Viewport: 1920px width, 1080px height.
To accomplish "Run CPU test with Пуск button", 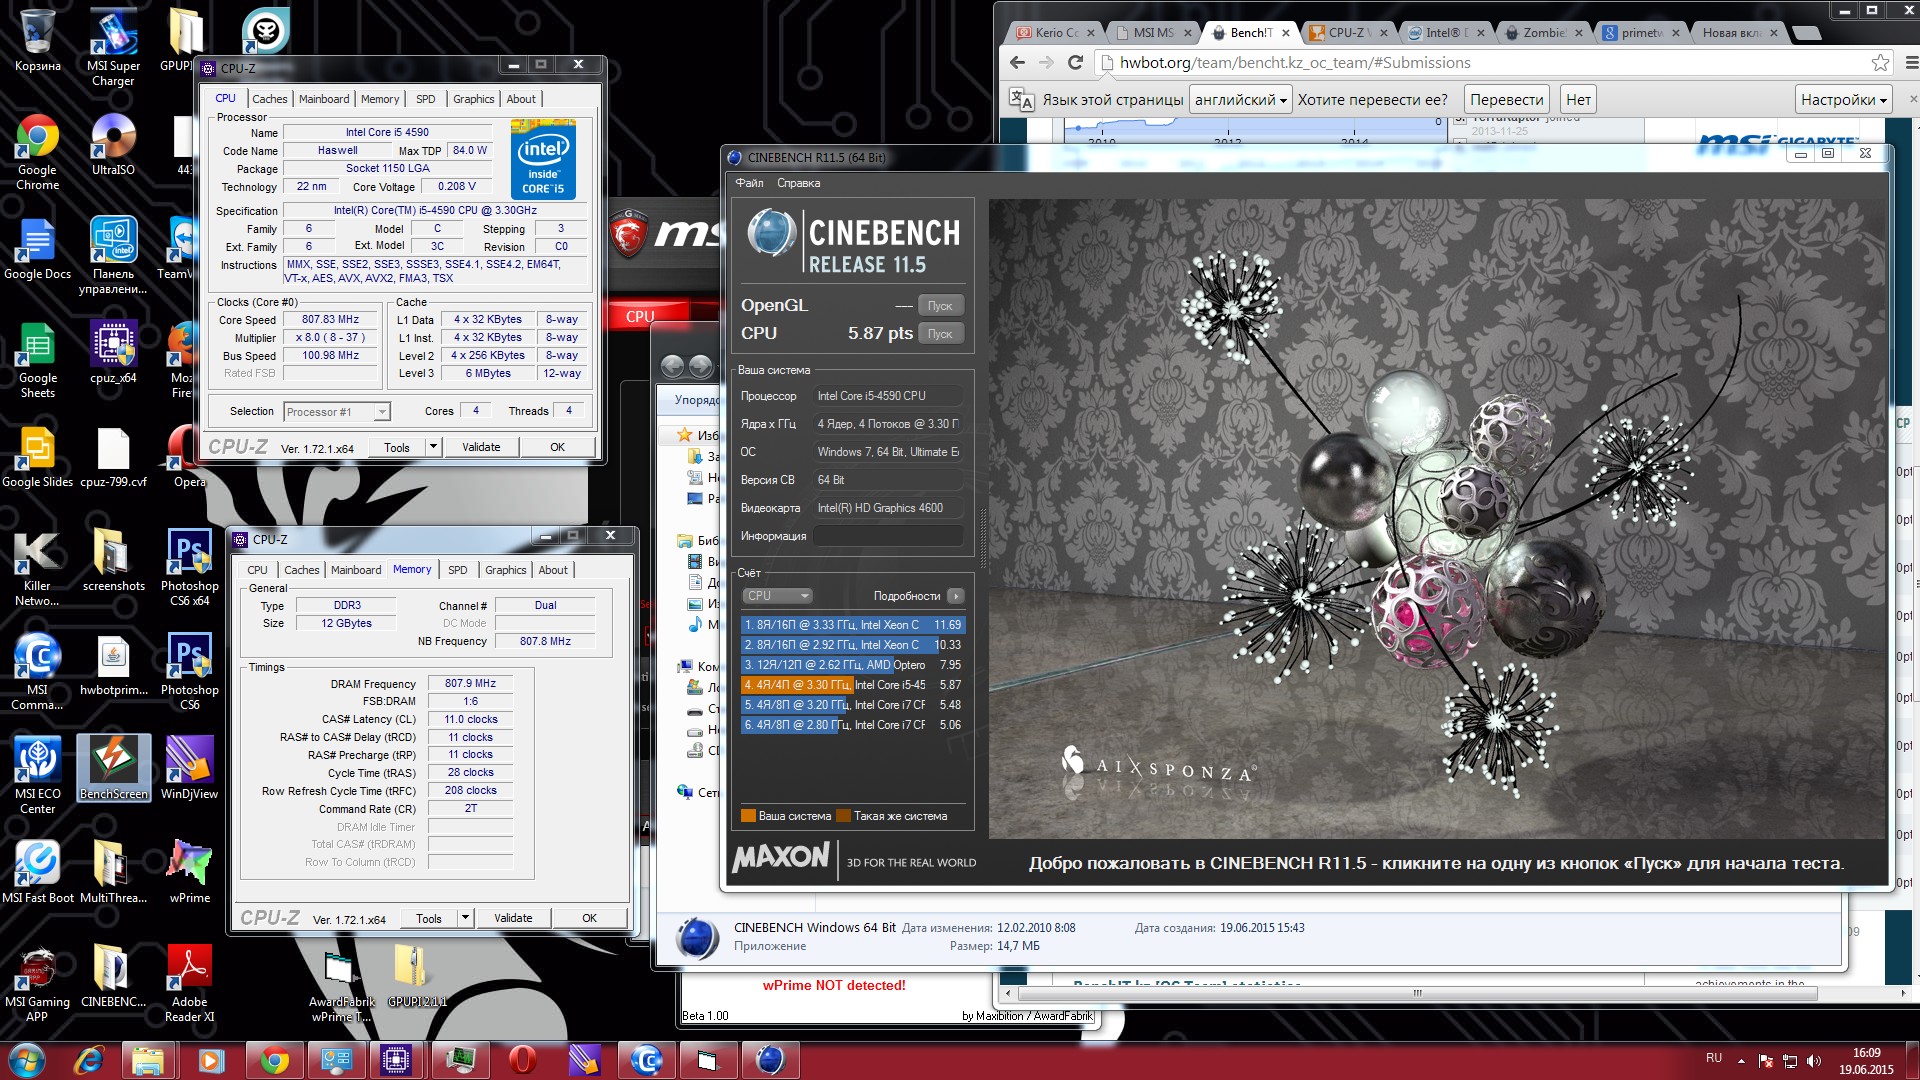I will pos(940,334).
